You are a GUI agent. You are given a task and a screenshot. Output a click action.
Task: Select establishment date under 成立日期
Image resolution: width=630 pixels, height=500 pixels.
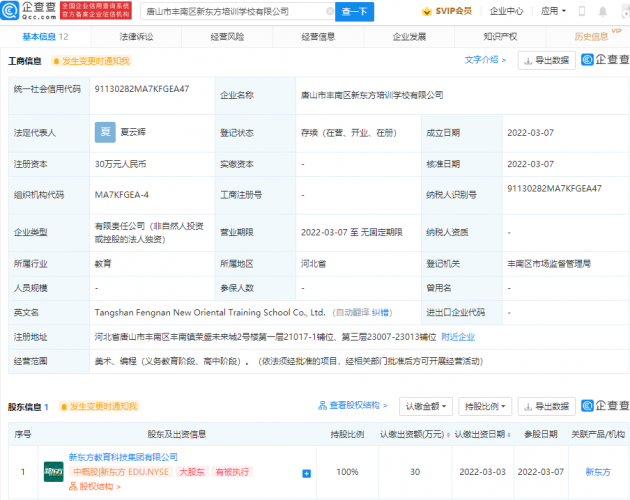pos(530,133)
